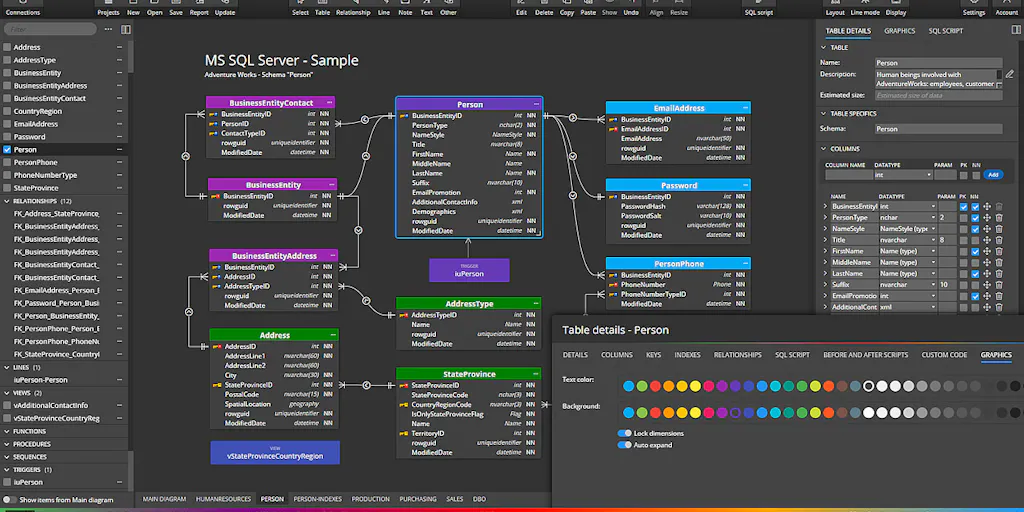Check the BusinessEntity checkbox in sidebar list
1024x512 pixels.
tap(7, 72)
